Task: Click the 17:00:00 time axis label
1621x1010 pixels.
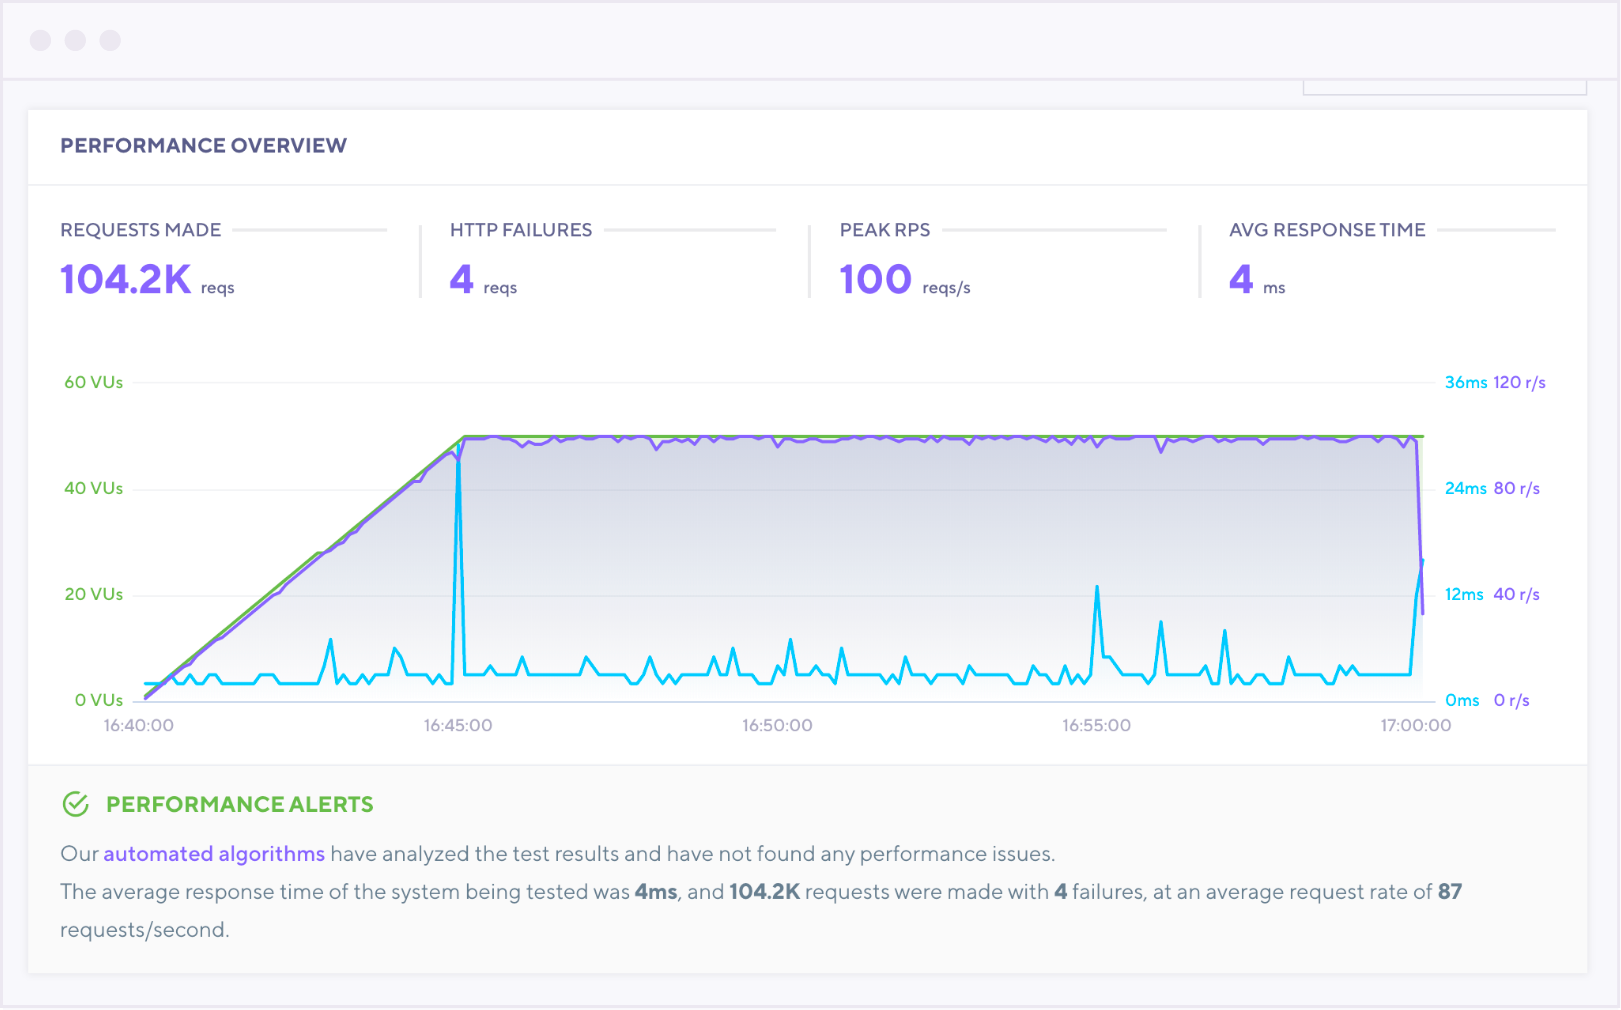Action: point(1416,726)
